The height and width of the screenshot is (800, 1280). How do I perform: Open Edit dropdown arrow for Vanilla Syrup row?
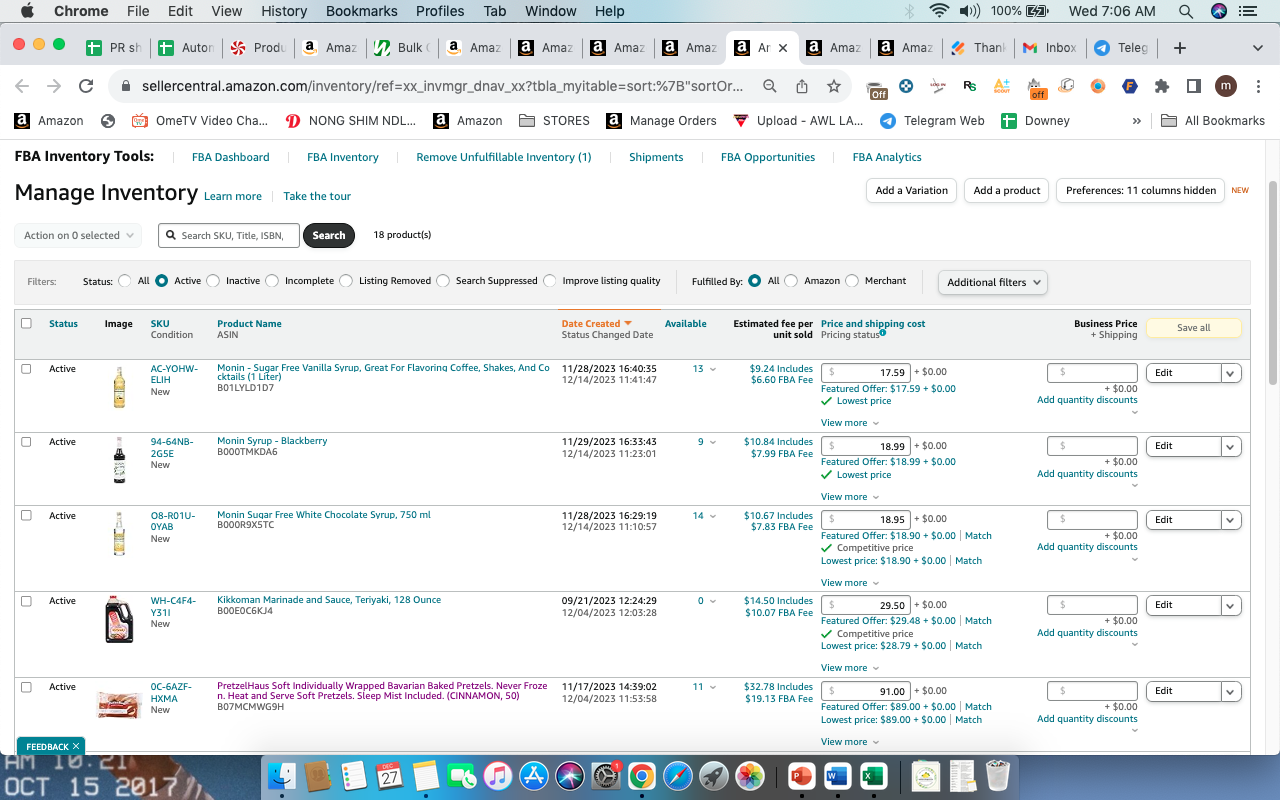tap(1231, 373)
